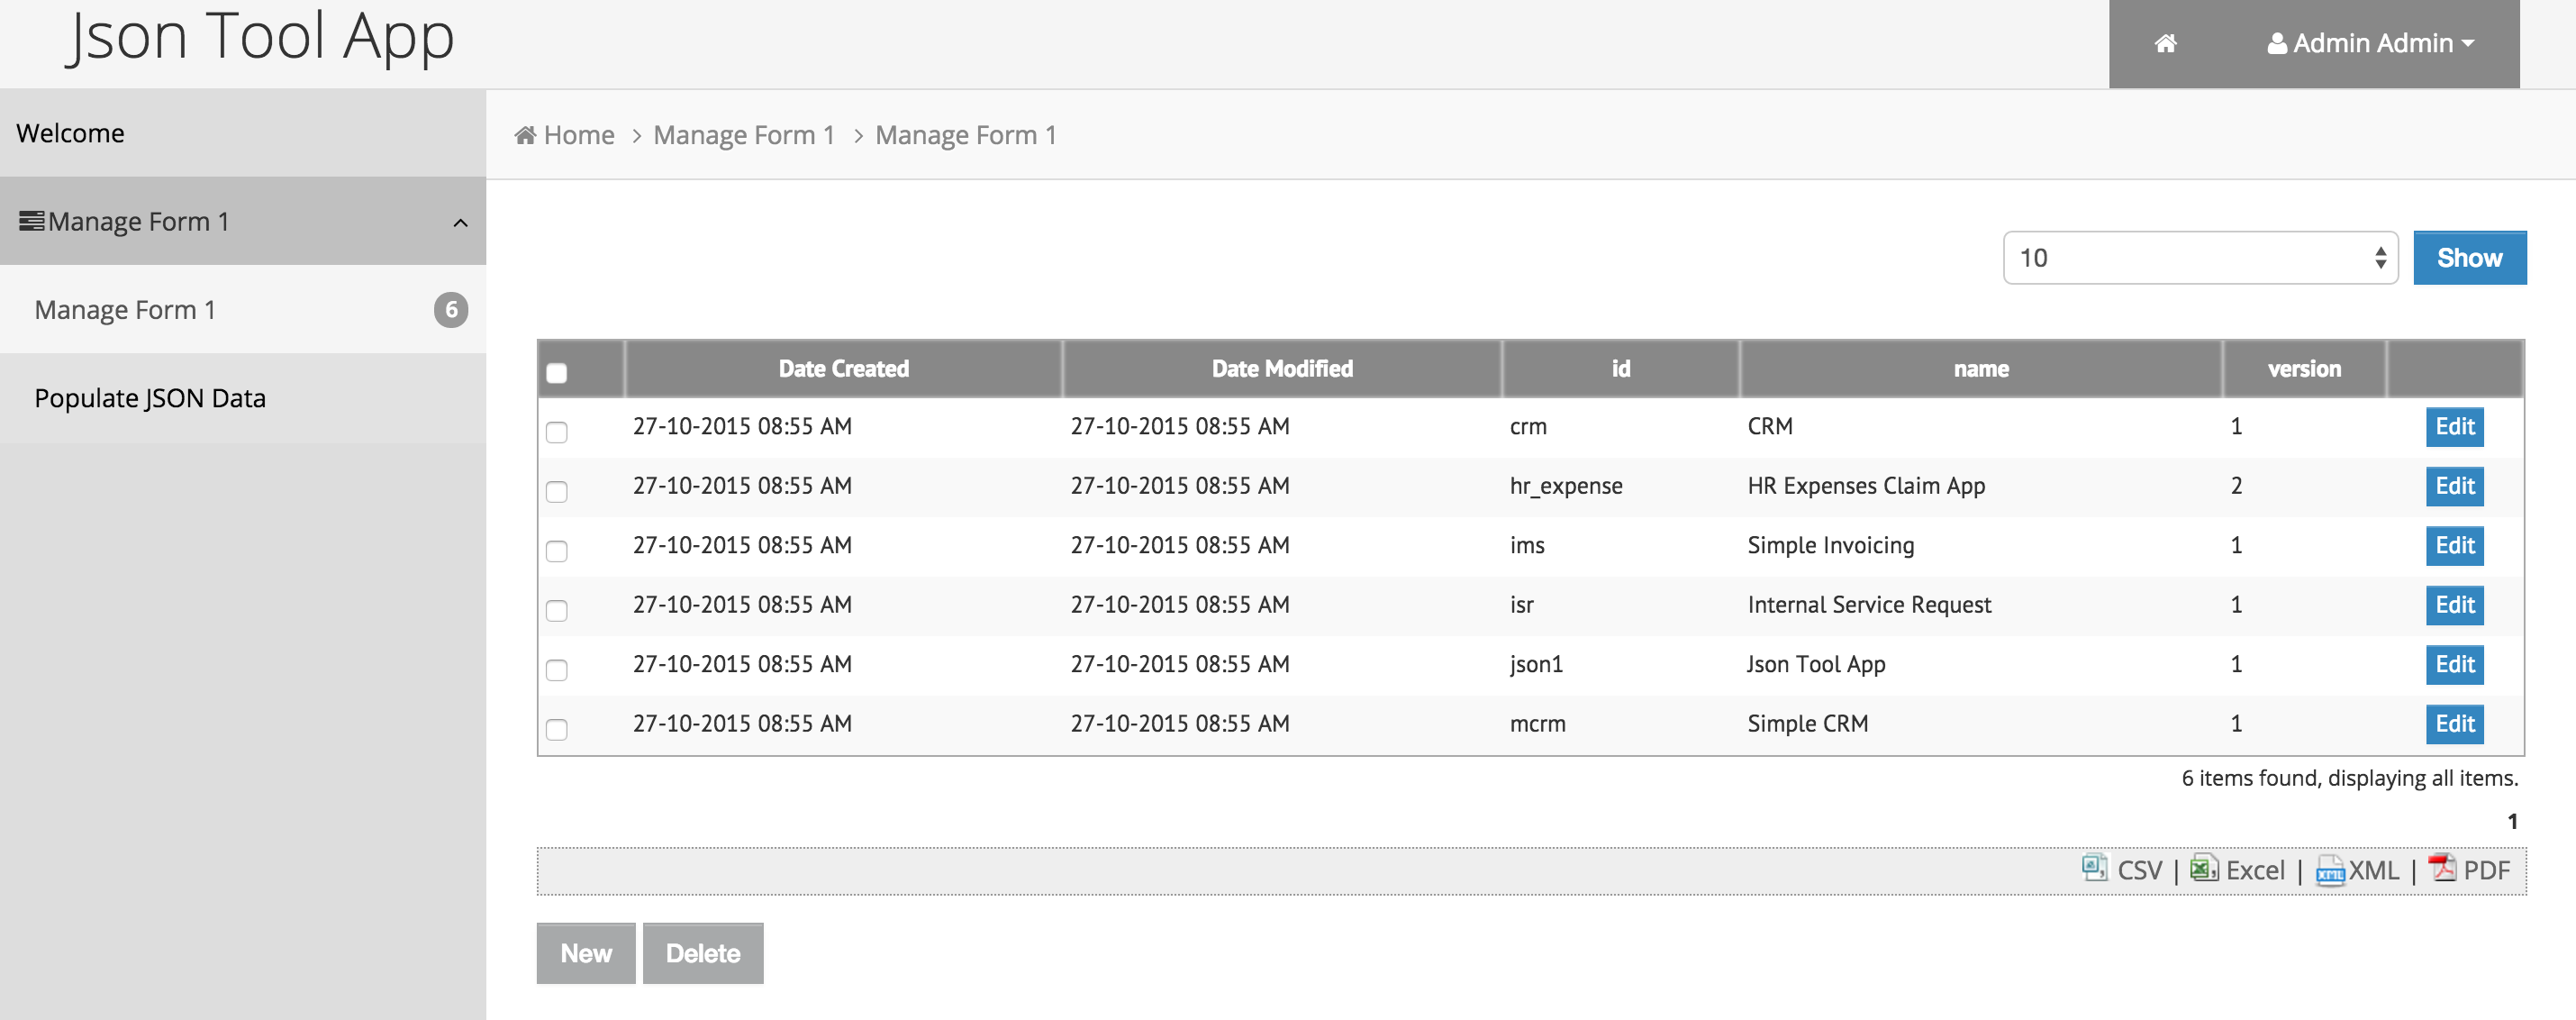Screen dimensions: 2576x1020
Task: Sort by the Date Created column header
Action: point(843,369)
